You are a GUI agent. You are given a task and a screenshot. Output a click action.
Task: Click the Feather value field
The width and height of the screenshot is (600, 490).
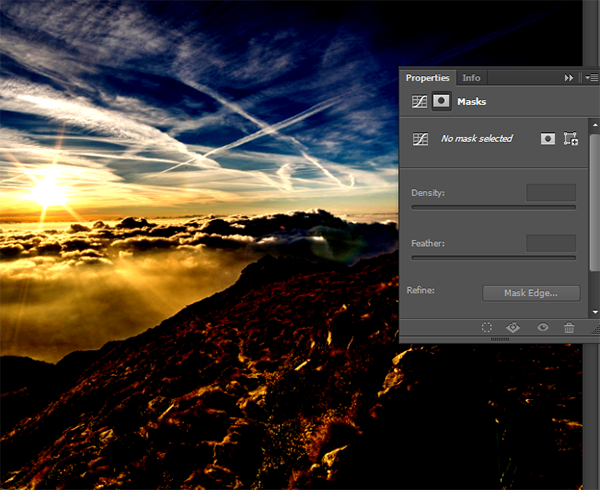[x=551, y=243]
